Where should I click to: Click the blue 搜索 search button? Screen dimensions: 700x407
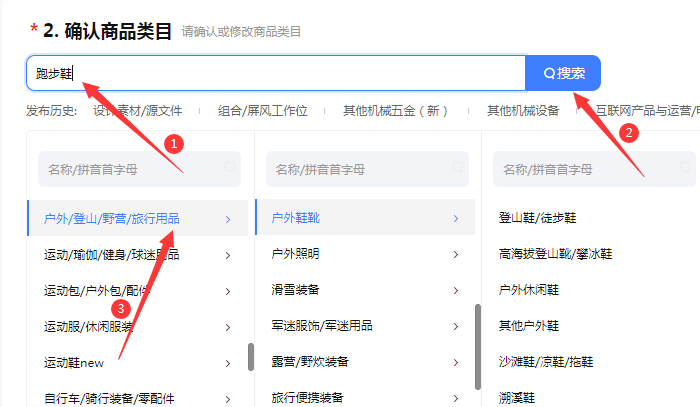tap(563, 73)
